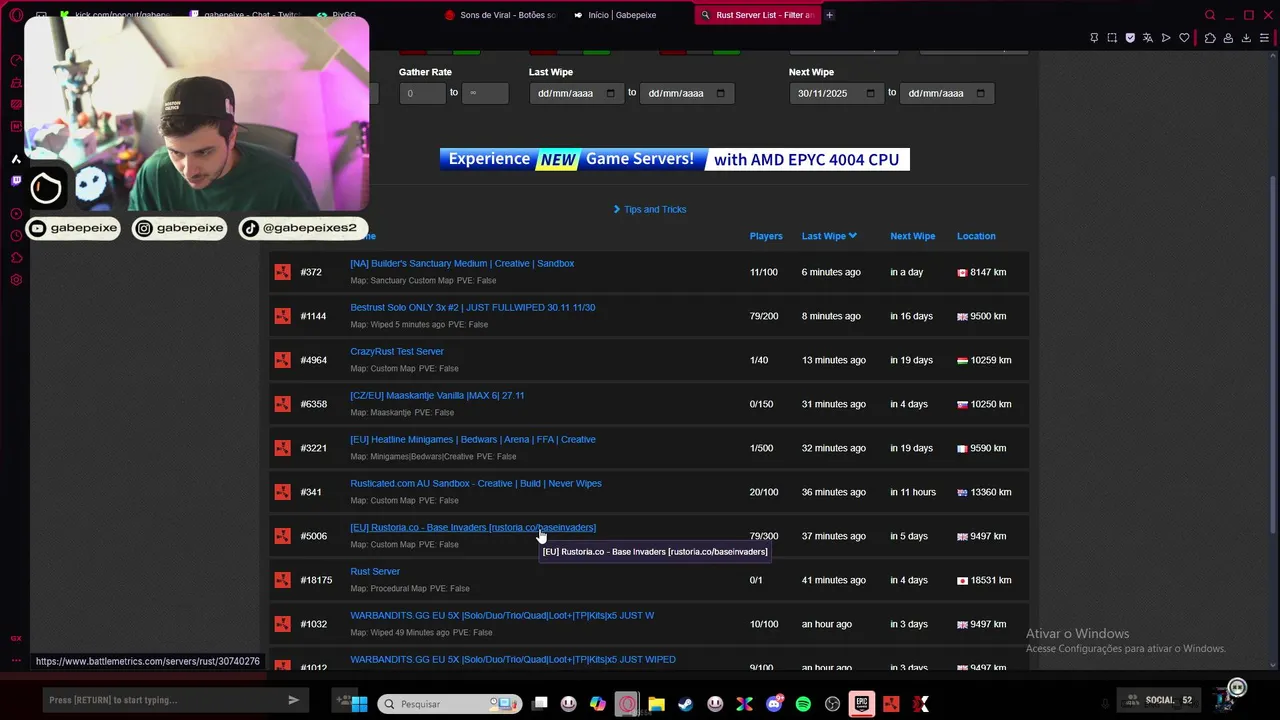Open Opera GX from the taskbar

[627, 704]
